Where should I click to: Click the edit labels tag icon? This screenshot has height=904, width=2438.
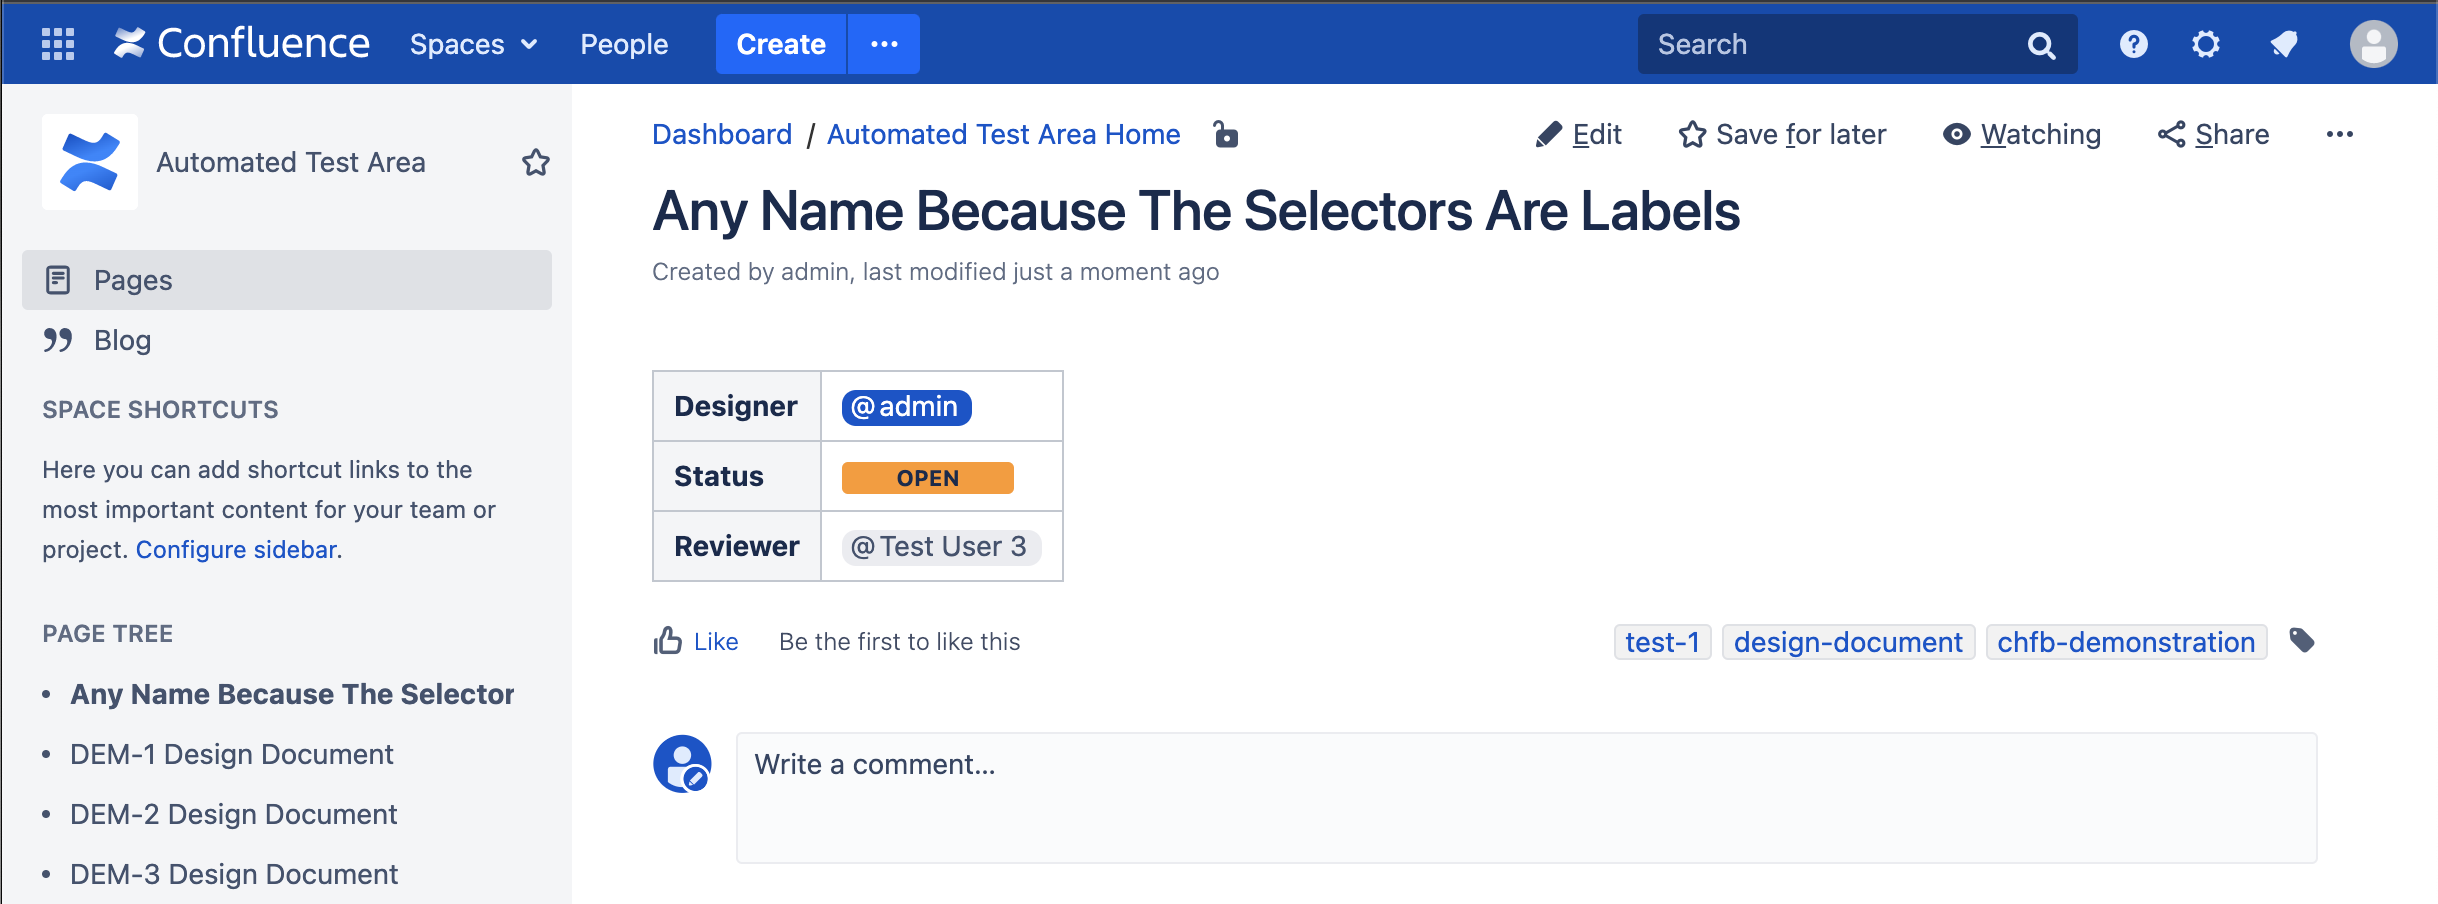coord(2302,641)
